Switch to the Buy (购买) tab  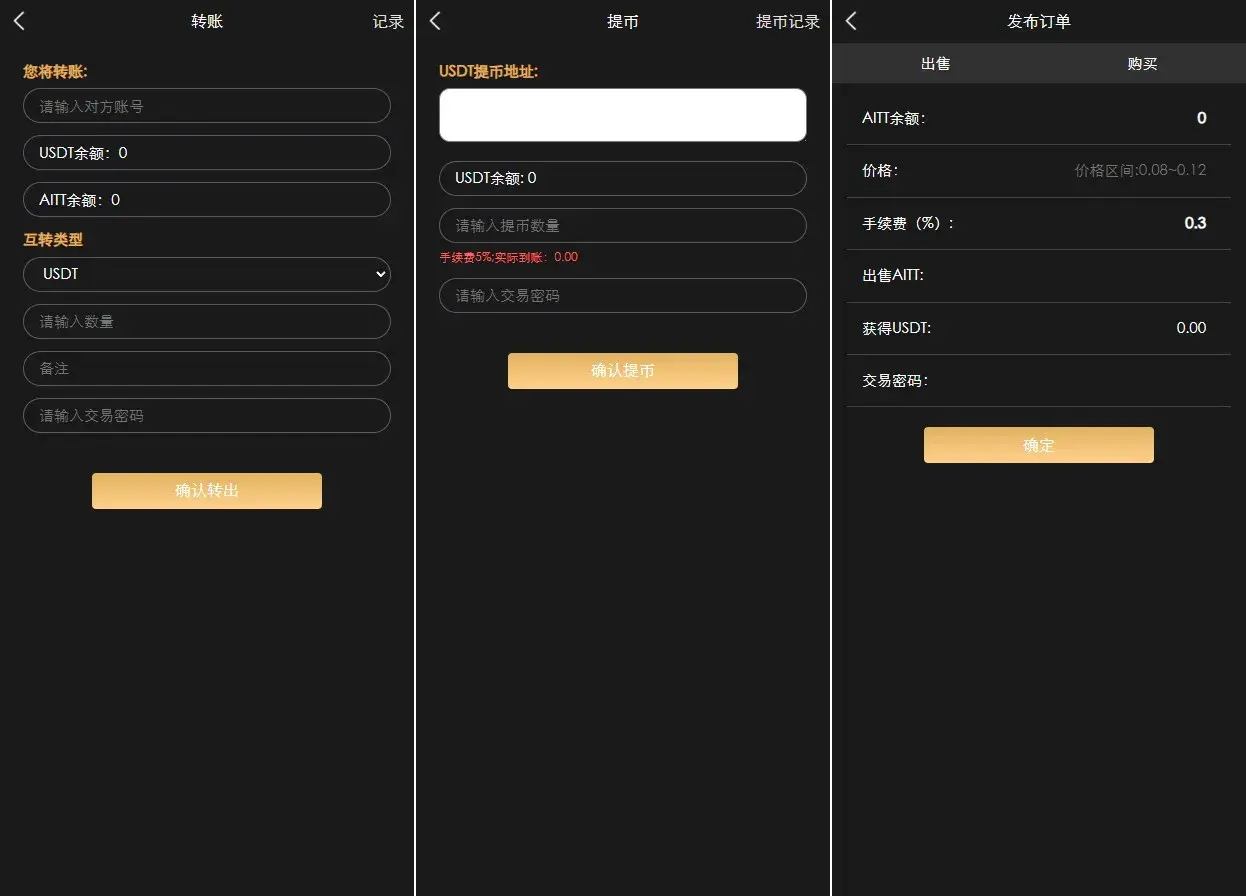[1142, 63]
